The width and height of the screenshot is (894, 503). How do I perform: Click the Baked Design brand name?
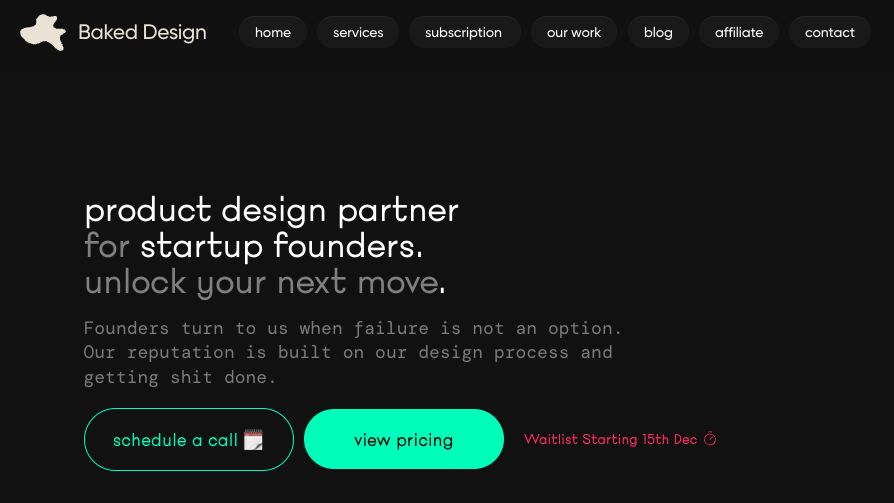tap(142, 32)
